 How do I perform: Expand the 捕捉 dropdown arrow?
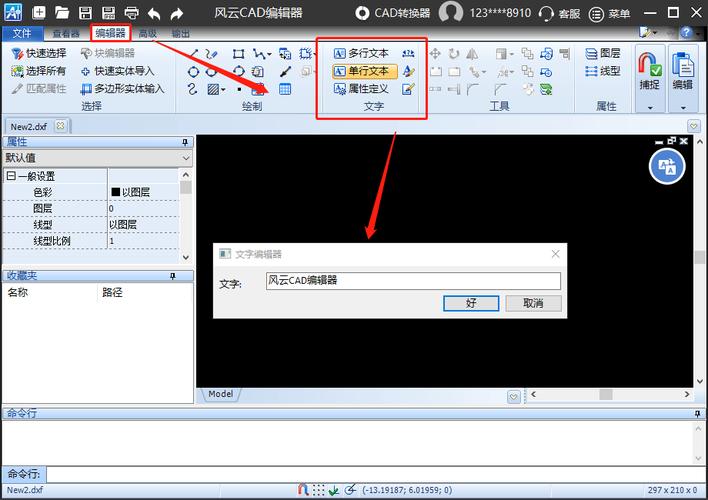(650, 107)
